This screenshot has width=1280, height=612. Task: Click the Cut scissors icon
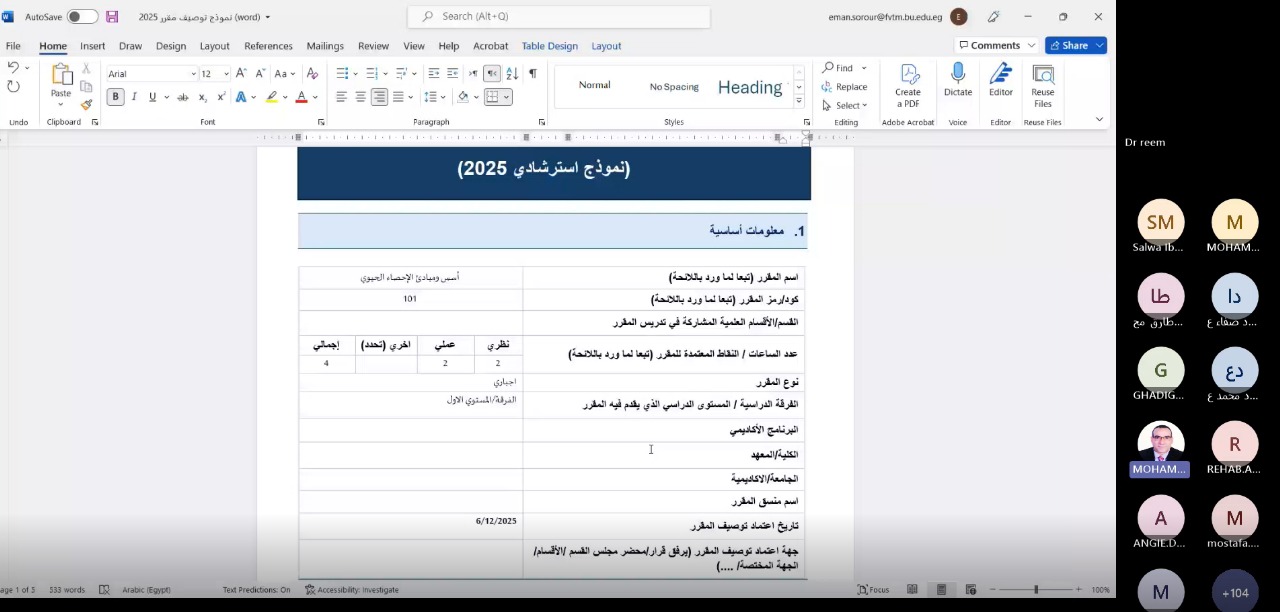(86, 68)
